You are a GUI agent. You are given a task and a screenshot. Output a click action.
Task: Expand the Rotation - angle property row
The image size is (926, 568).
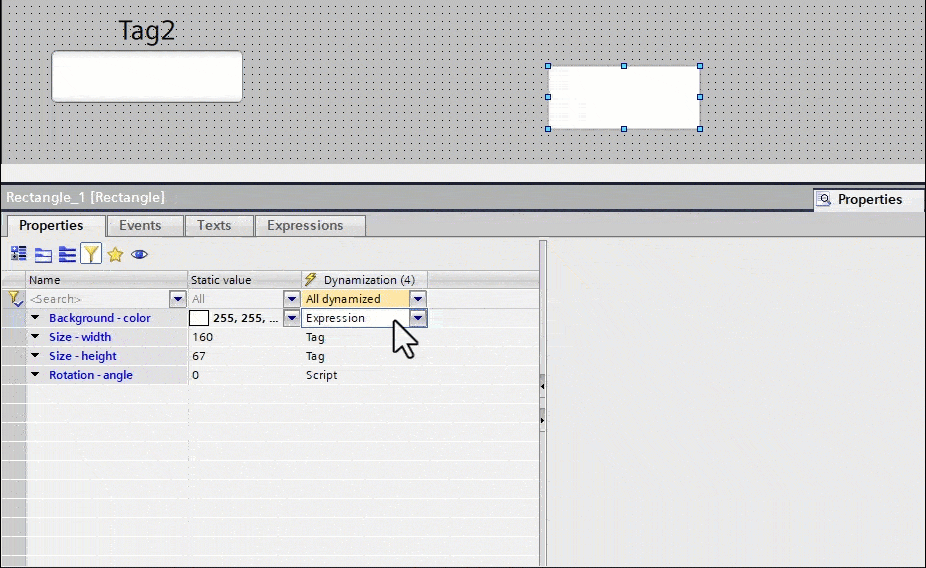(x=35, y=374)
